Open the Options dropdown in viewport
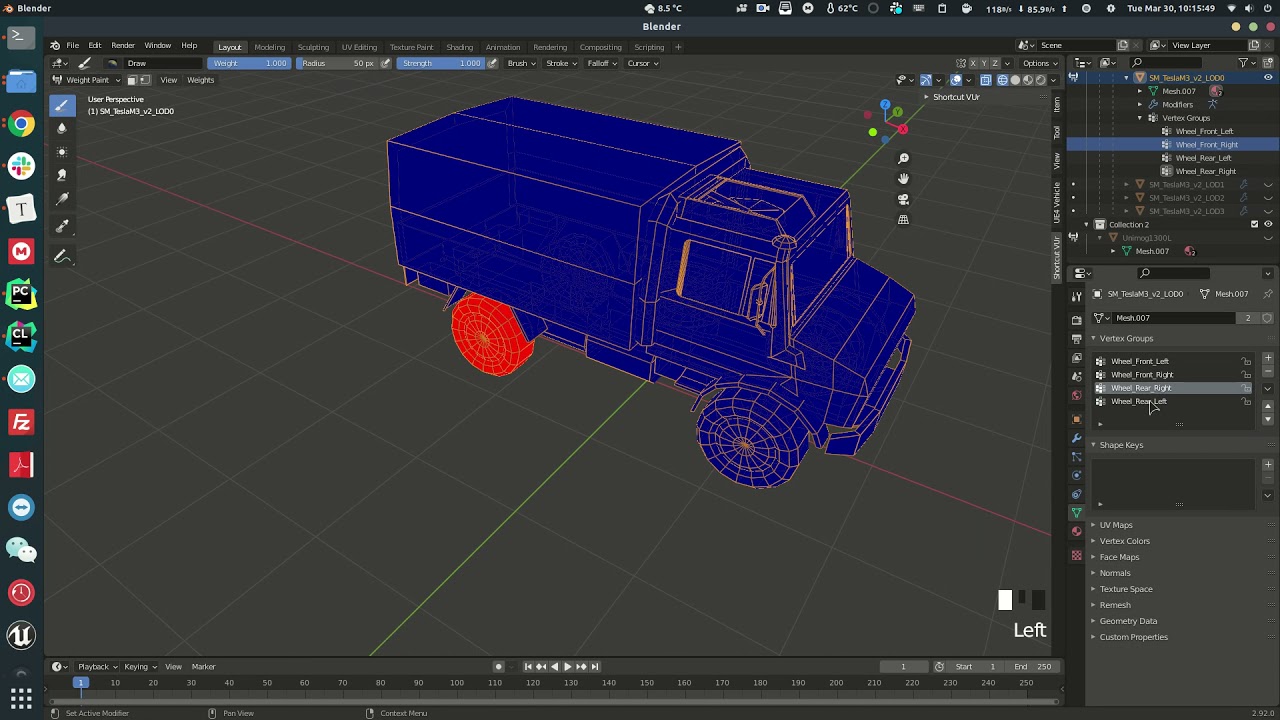1280x720 pixels. pos(1038,63)
